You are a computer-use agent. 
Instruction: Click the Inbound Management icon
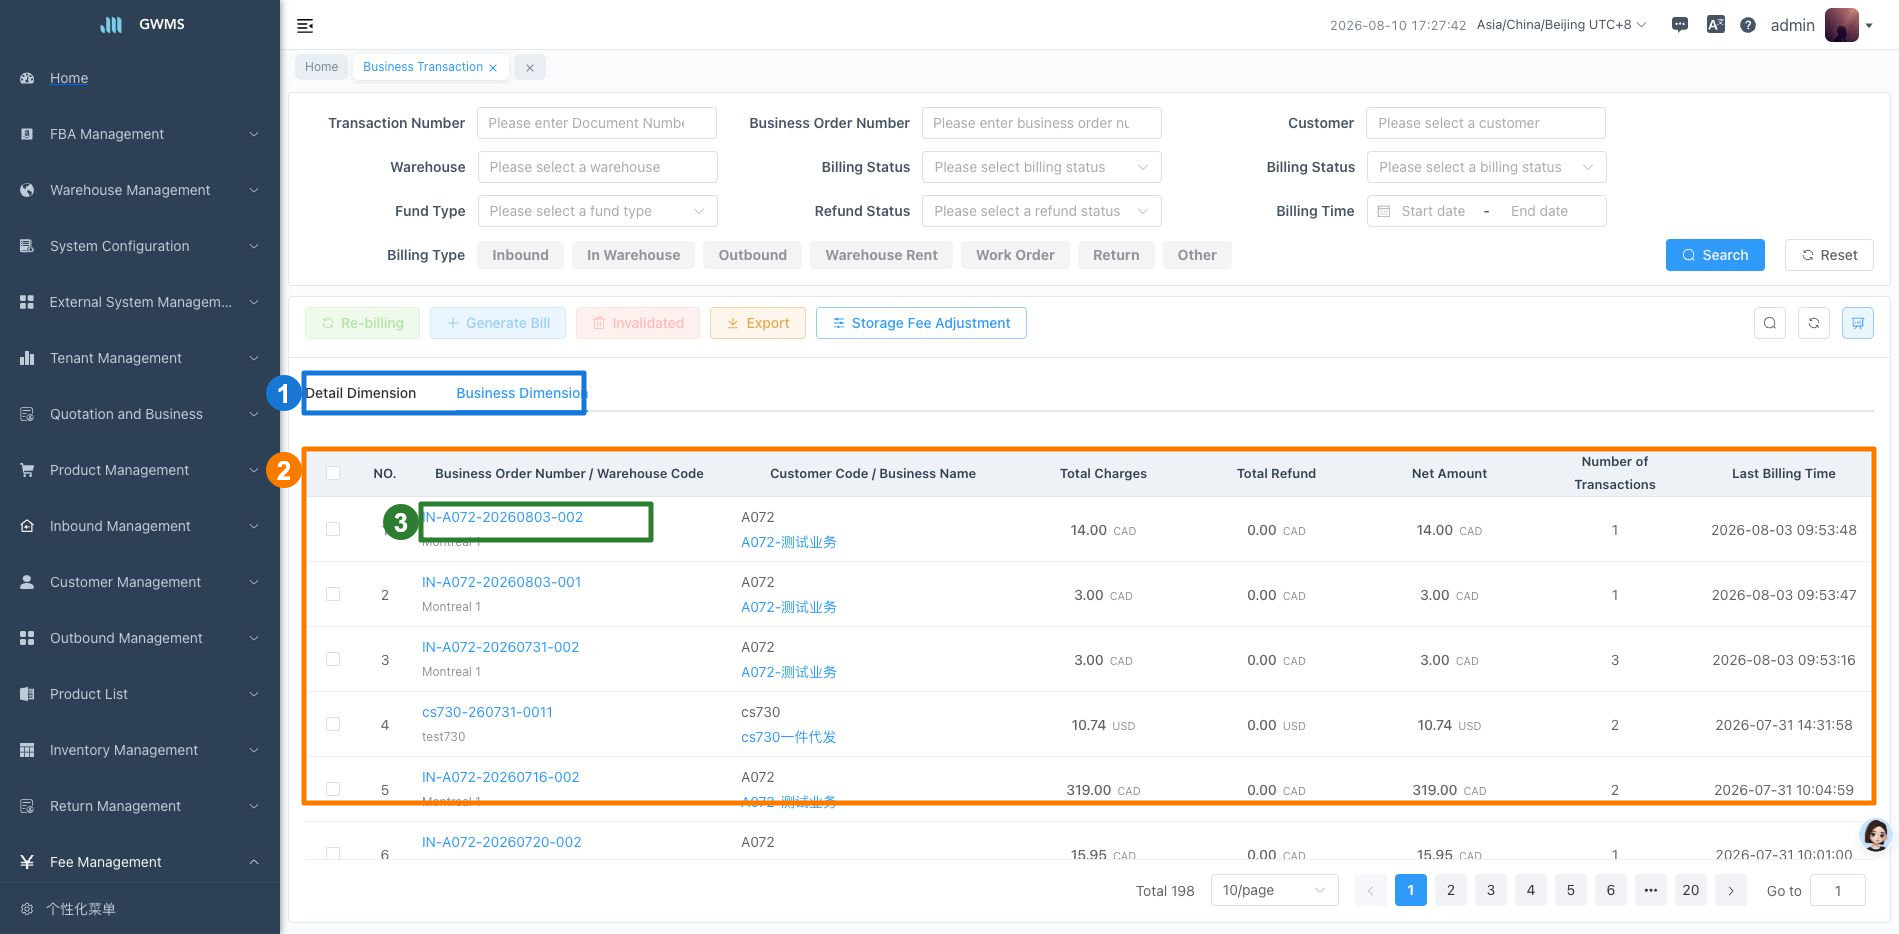(x=27, y=526)
